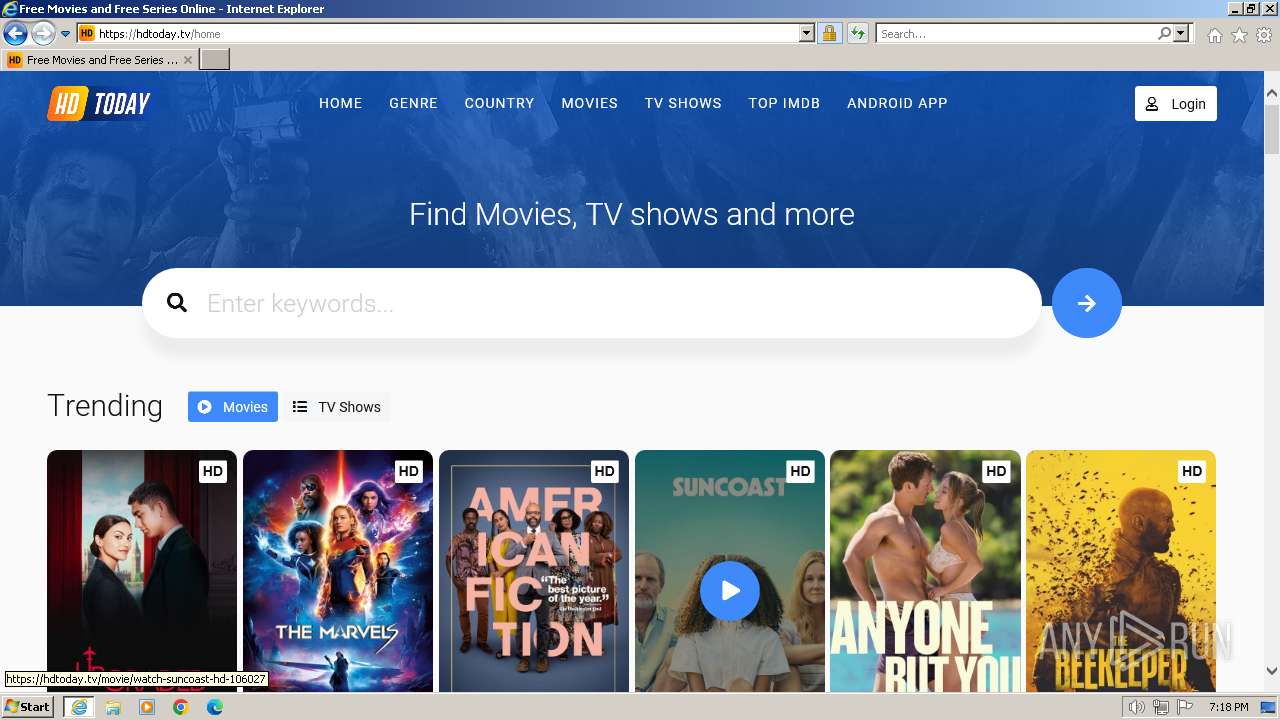Open the media player taskbar icon
Viewport: 1280px width, 720px height.
147,707
